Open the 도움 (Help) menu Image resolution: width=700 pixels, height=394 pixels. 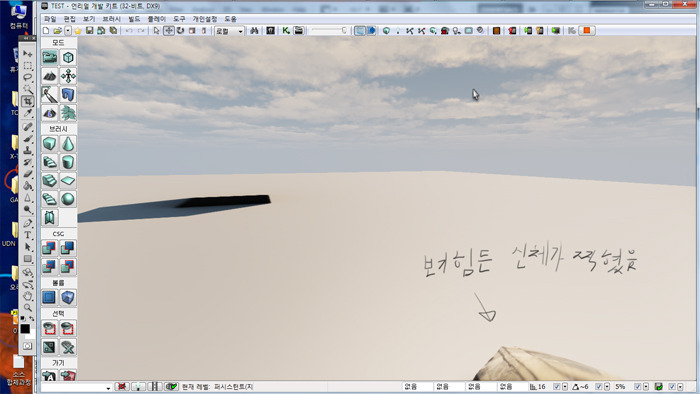click(x=230, y=19)
